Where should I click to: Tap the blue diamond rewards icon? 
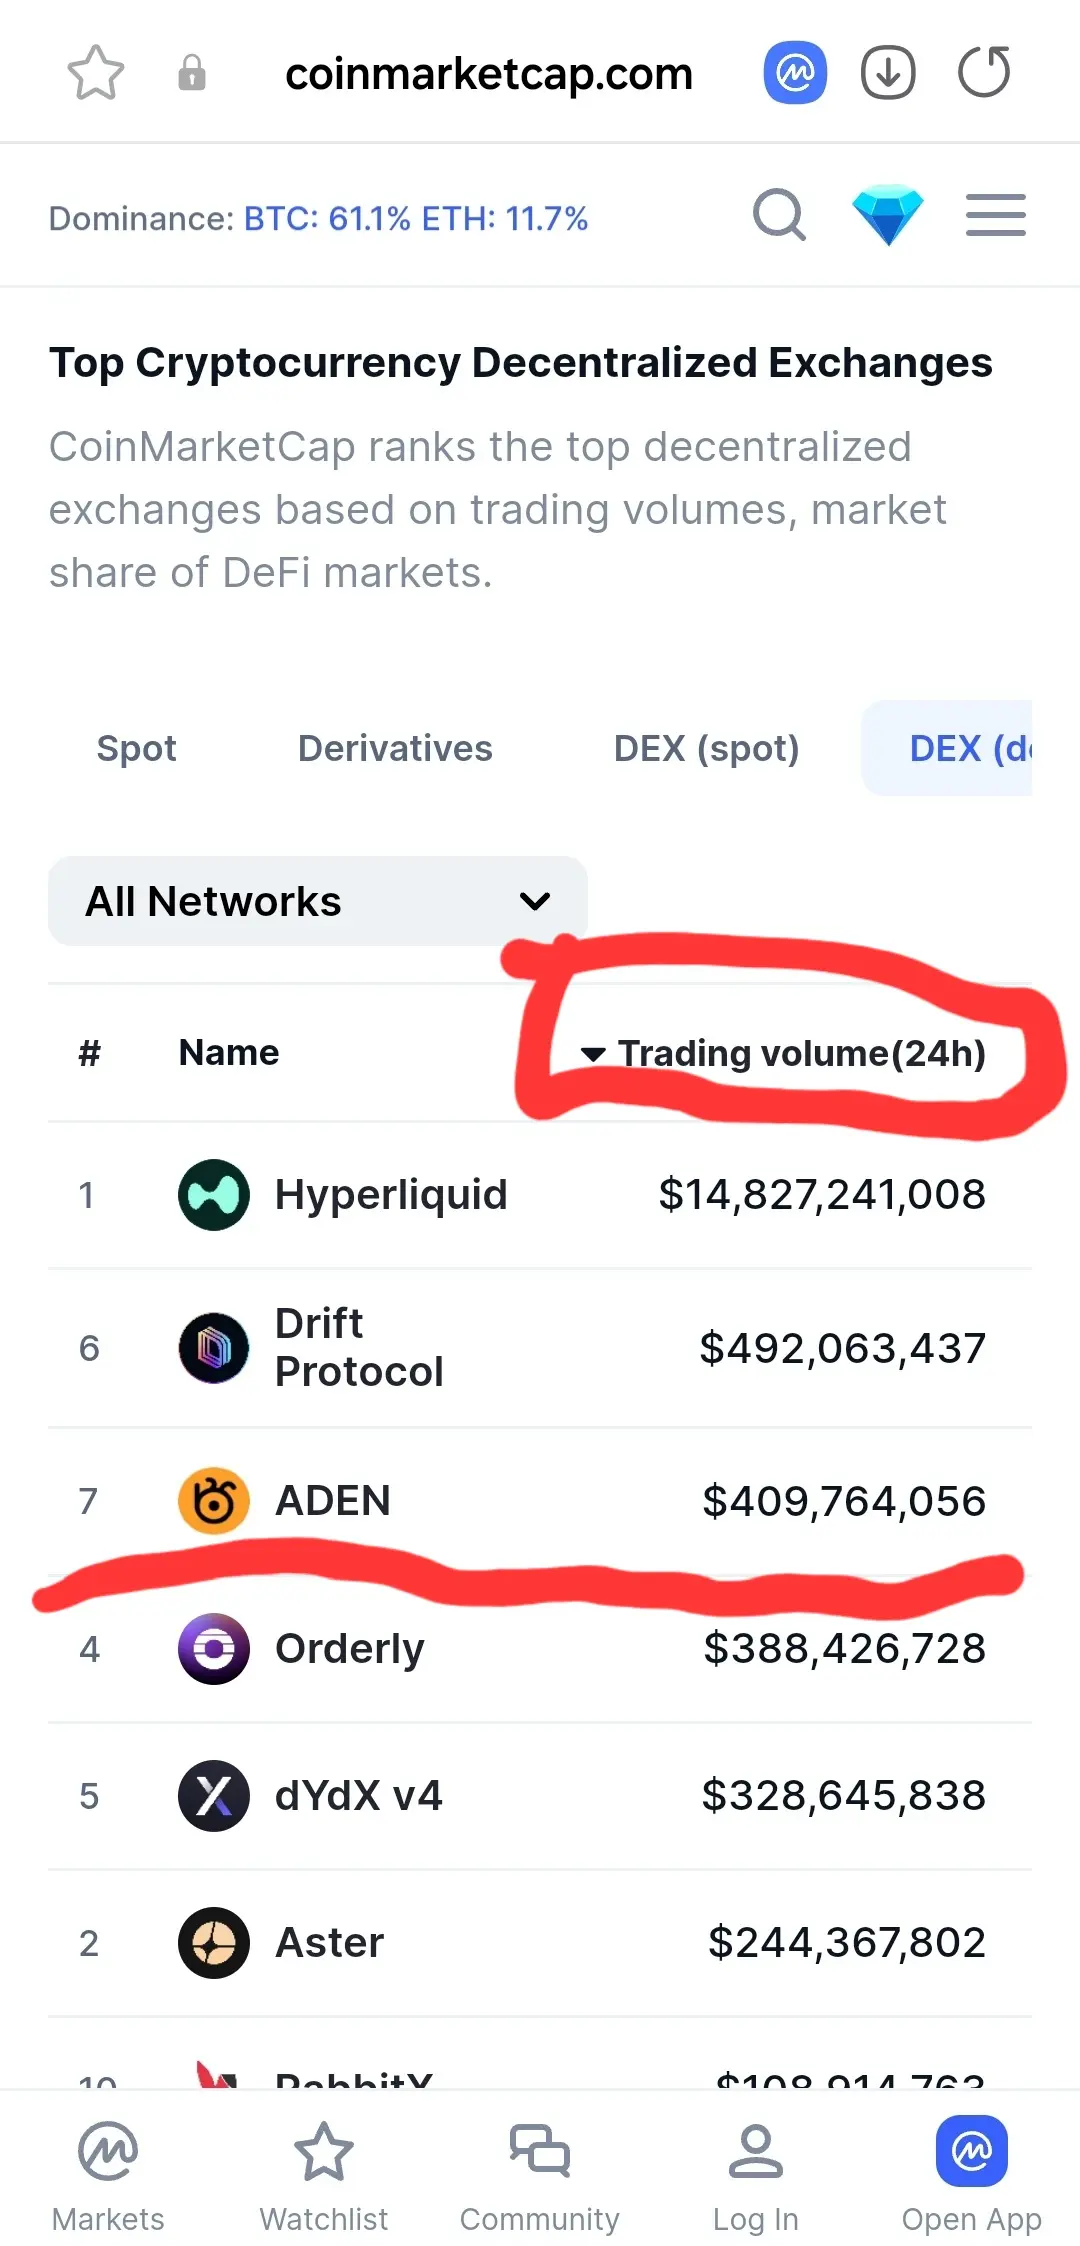pyautogui.click(x=887, y=215)
